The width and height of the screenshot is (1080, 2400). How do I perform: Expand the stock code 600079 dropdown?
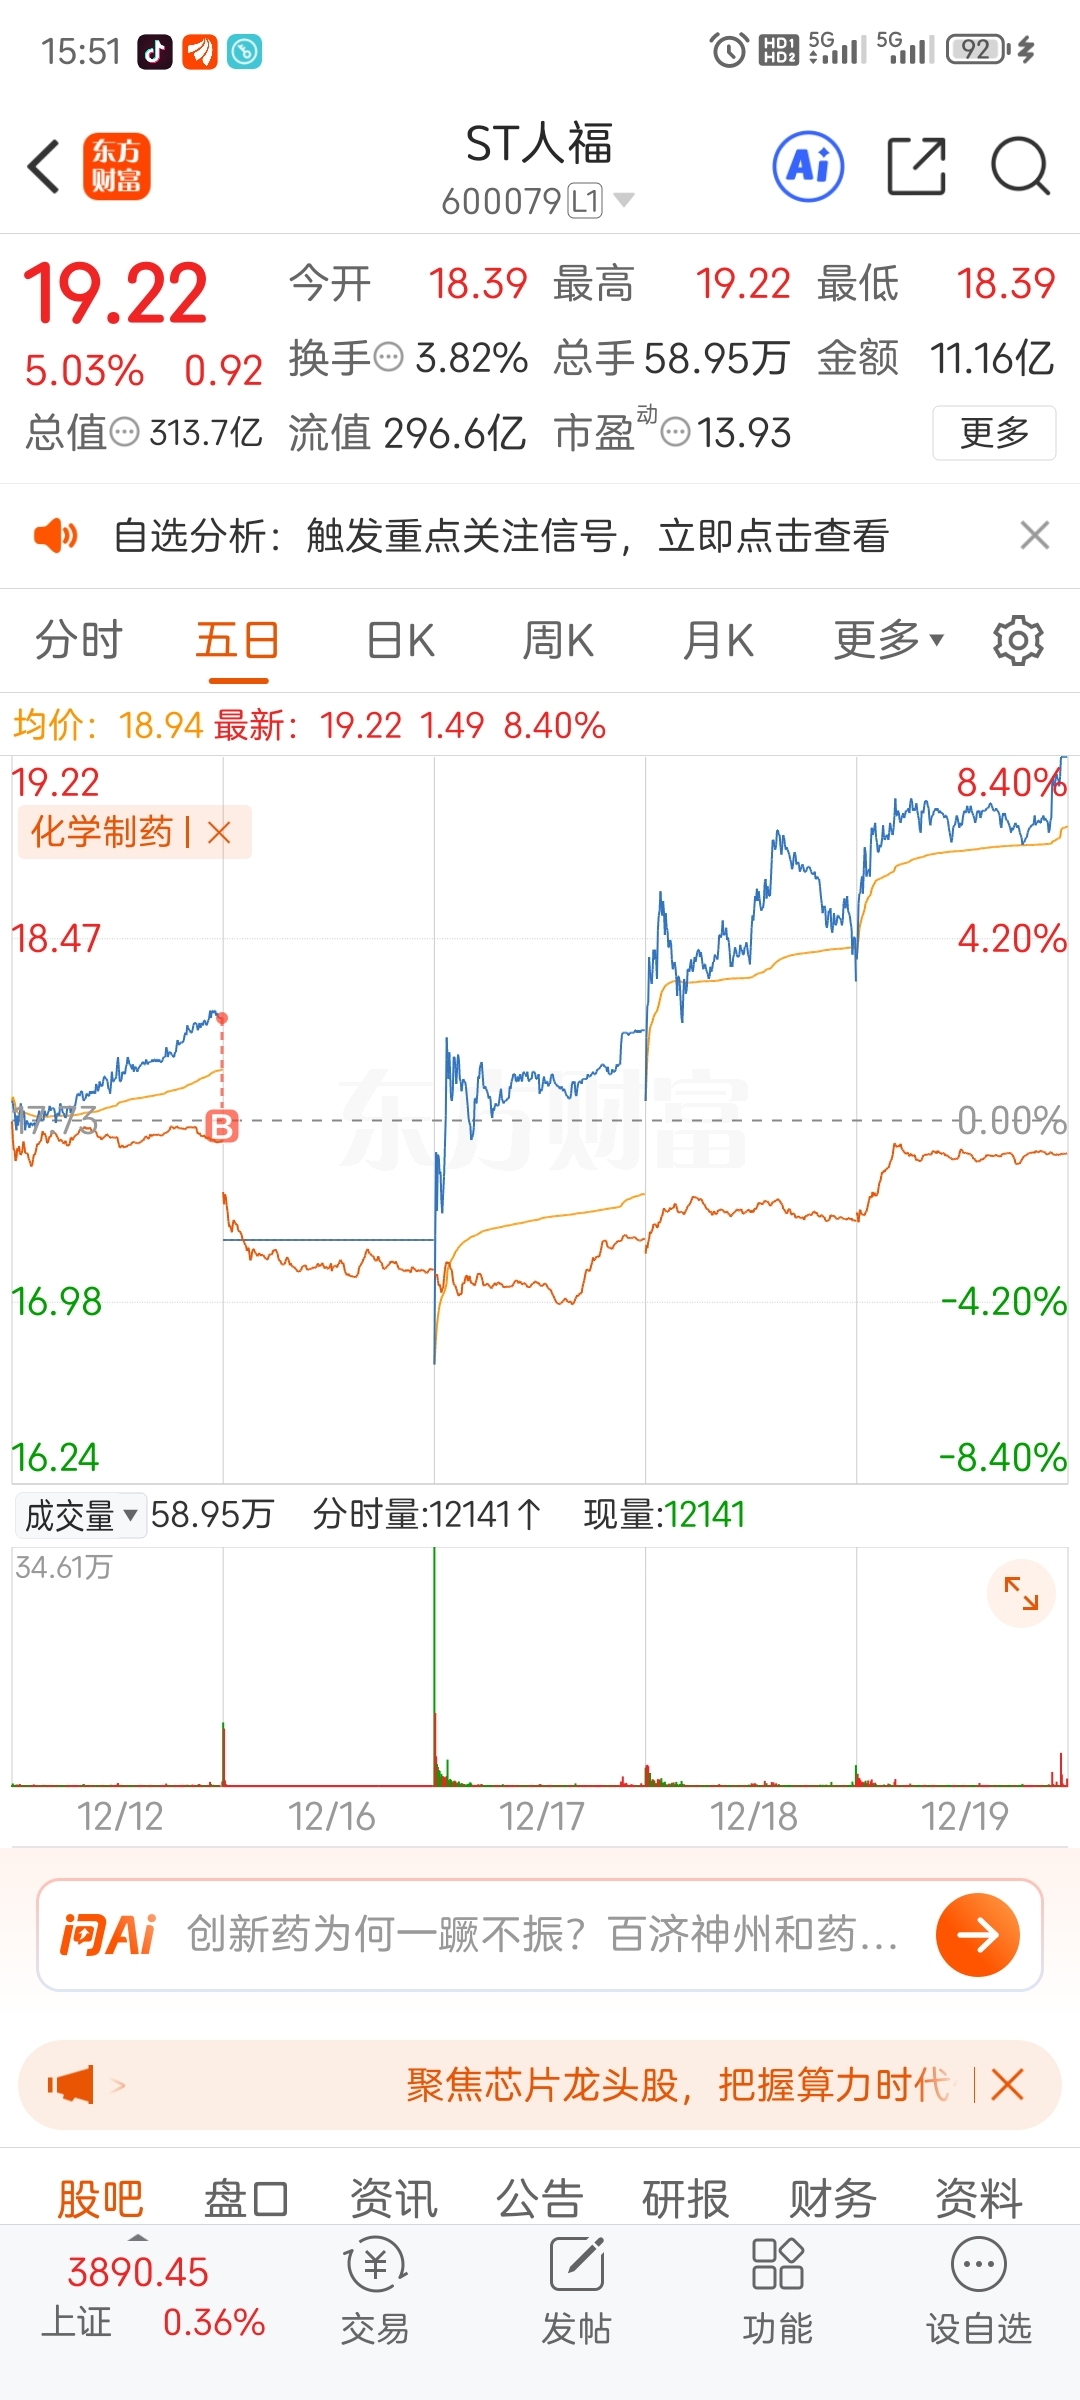[x=623, y=200]
